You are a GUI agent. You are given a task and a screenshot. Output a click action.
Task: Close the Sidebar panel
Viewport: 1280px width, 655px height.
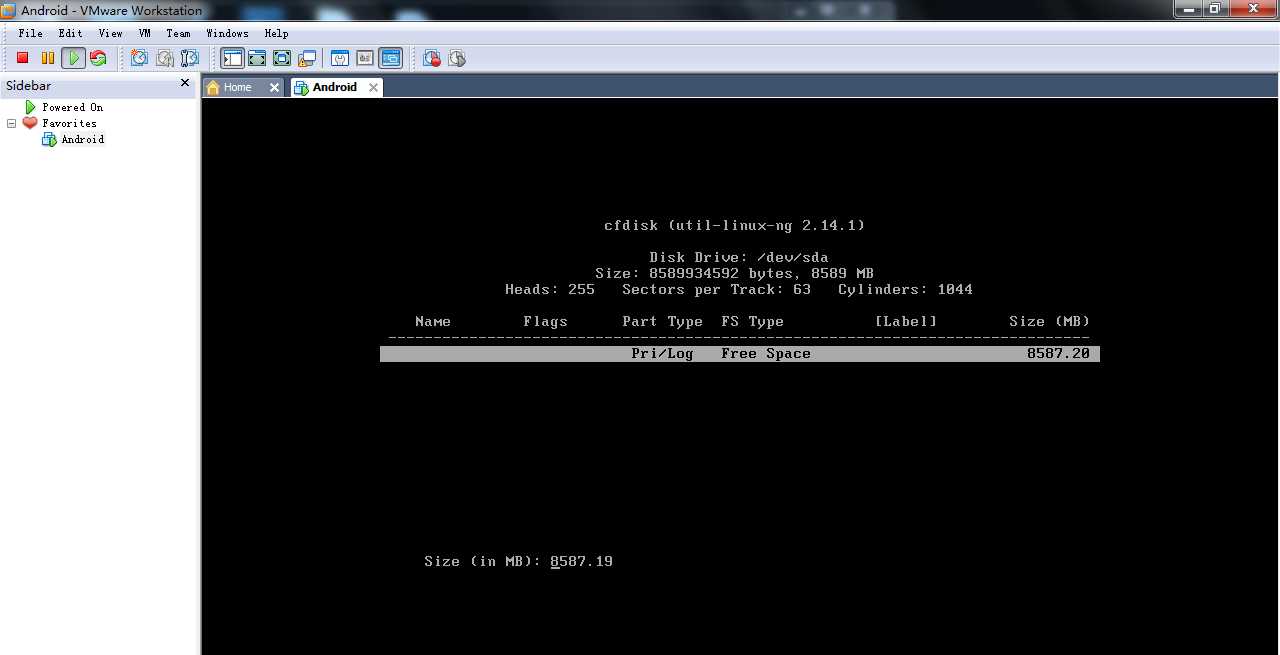[x=185, y=83]
